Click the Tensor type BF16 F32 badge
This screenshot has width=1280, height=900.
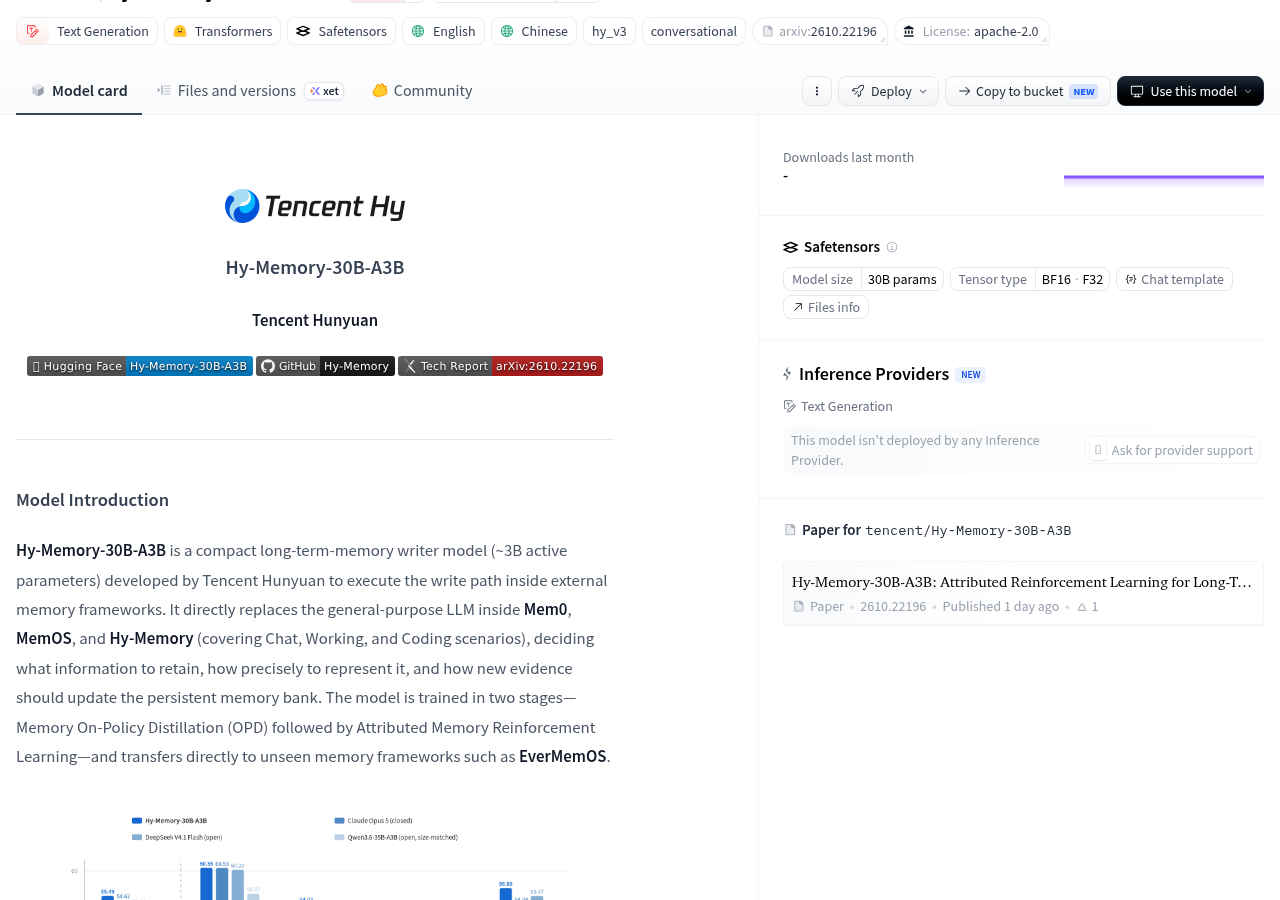pos(1030,279)
